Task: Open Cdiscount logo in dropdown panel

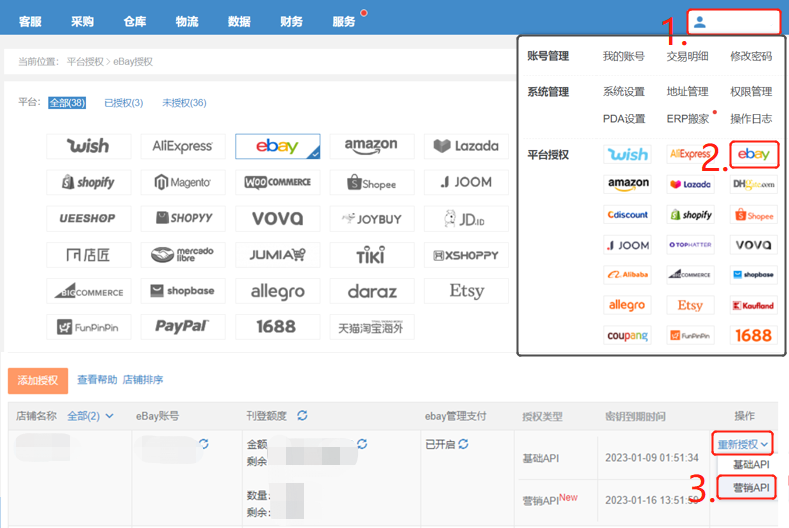Action: 627,214
